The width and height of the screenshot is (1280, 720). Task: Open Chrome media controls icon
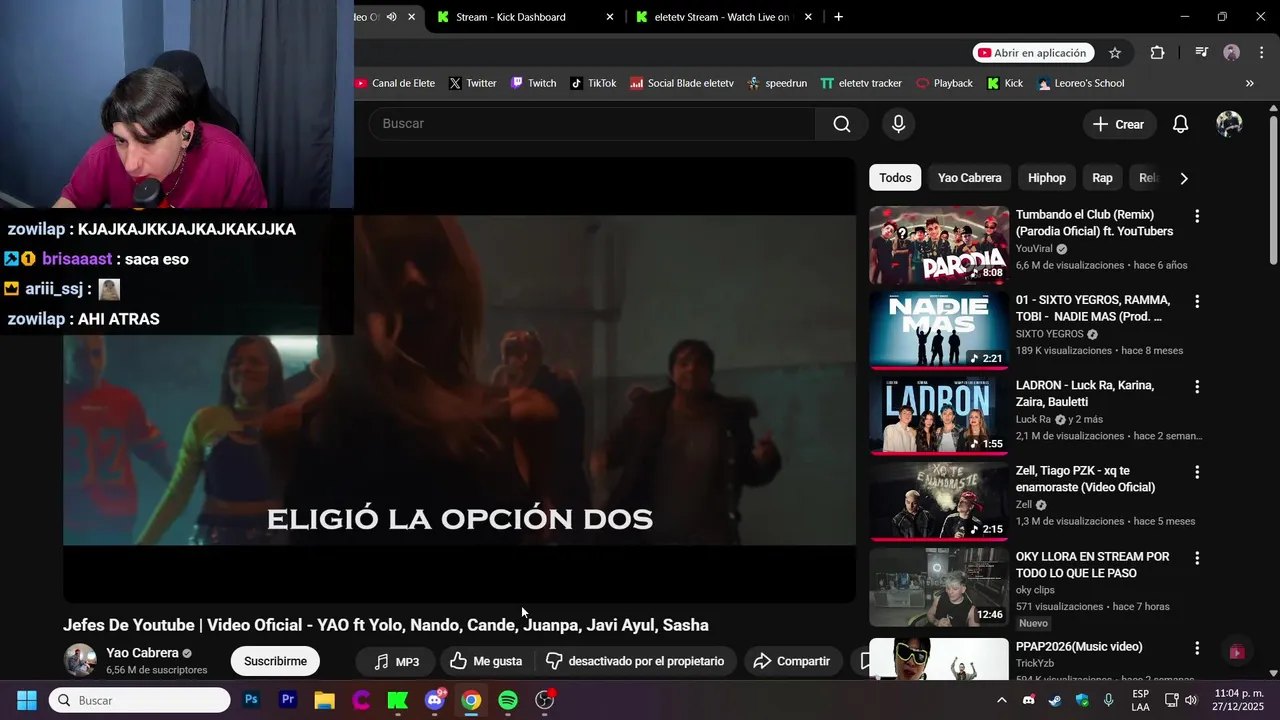(x=1201, y=53)
